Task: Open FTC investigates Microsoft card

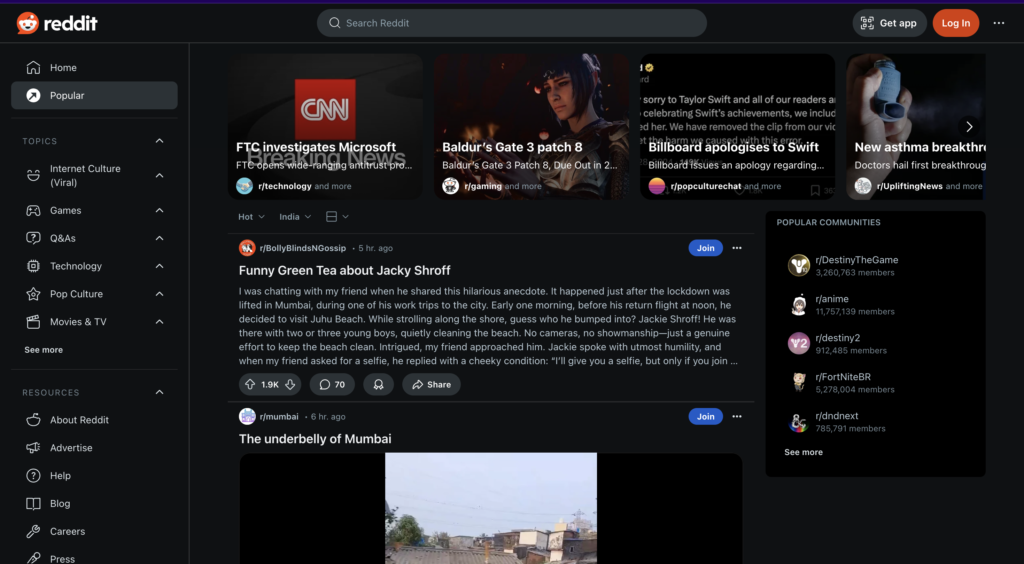Action: coord(325,127)
